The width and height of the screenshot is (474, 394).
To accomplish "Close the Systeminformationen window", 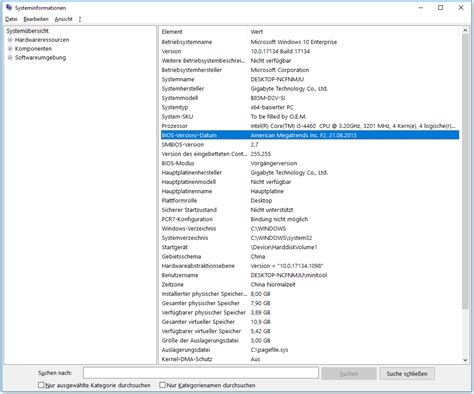I will [461, 8].
